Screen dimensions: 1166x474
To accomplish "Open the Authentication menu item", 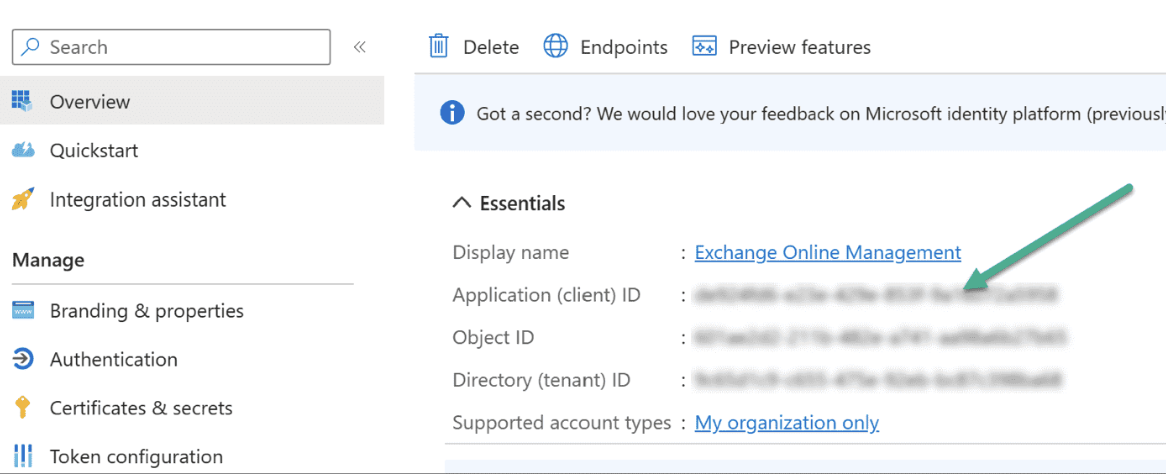I will coord(113,359).
